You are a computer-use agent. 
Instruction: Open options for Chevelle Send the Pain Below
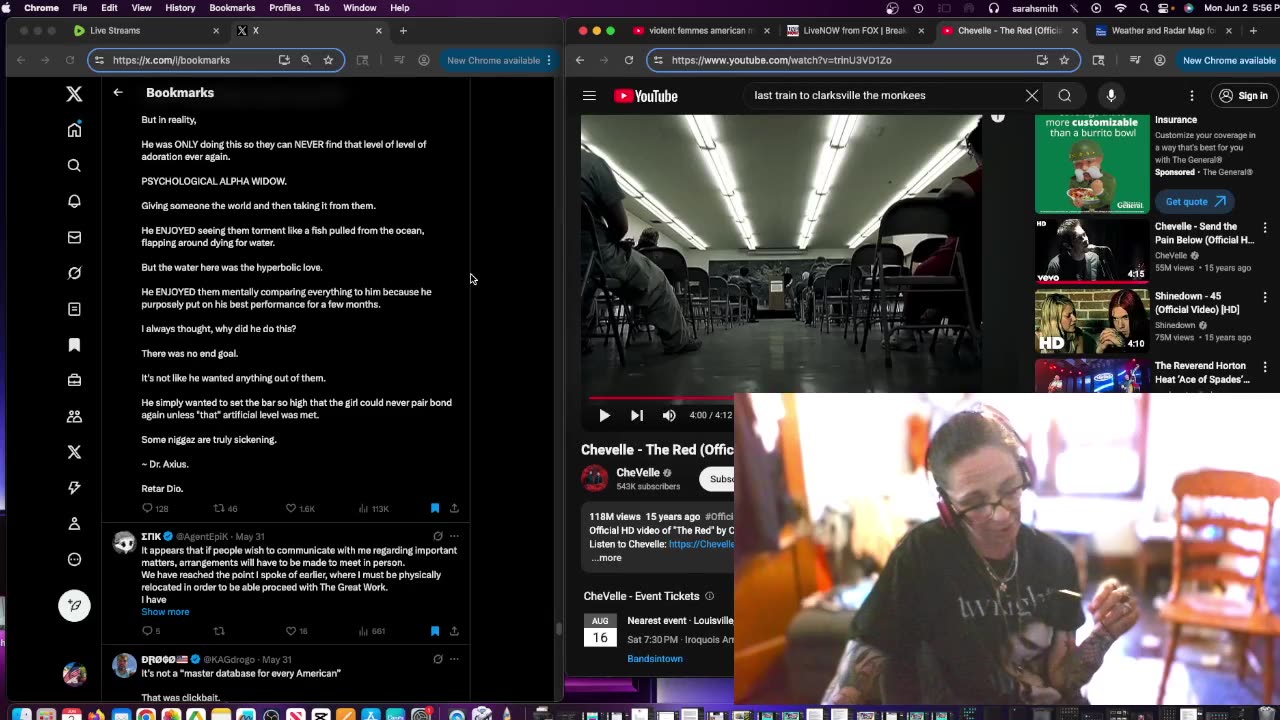[1265, 228]
